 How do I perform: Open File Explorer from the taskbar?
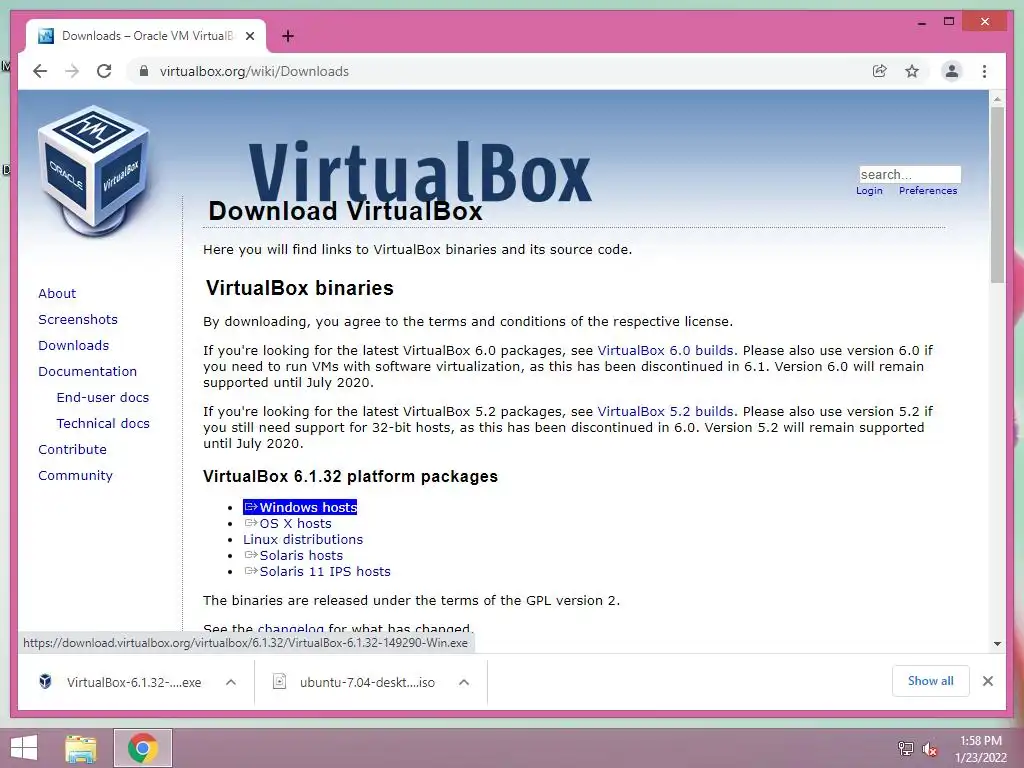click(x=81, y=748)
